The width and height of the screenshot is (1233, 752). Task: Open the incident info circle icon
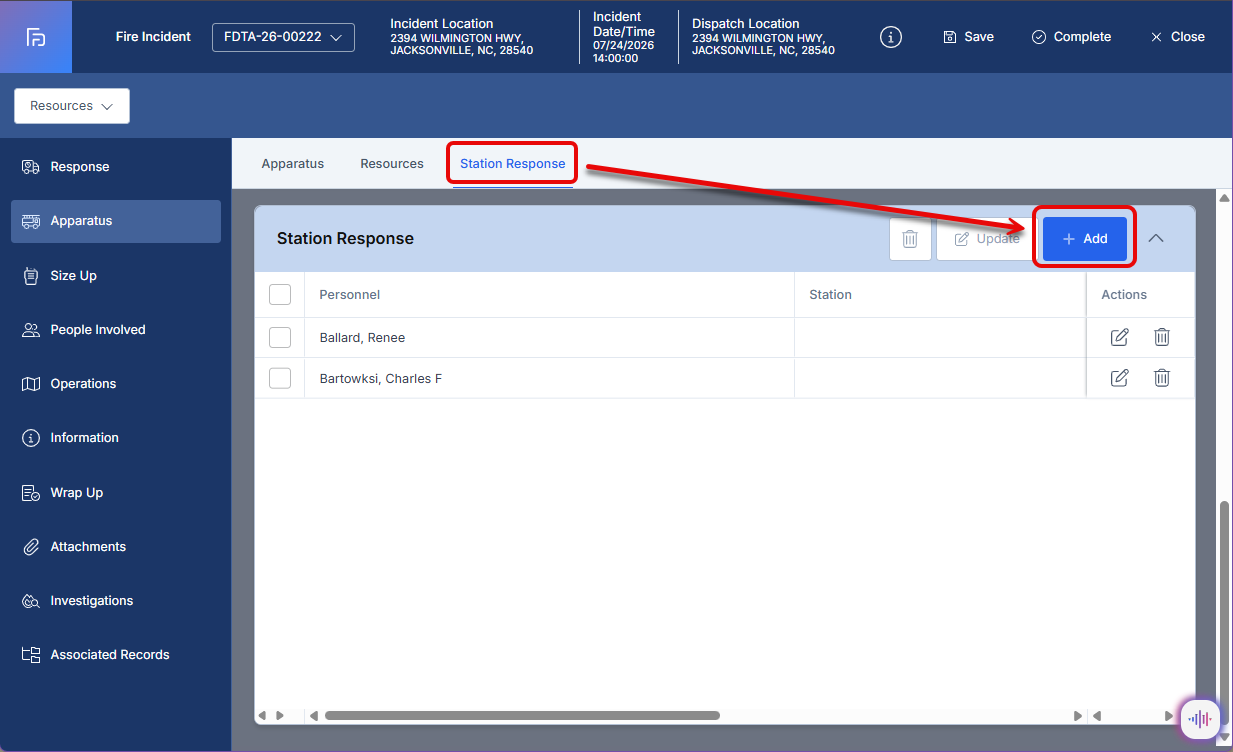[891, 37]
